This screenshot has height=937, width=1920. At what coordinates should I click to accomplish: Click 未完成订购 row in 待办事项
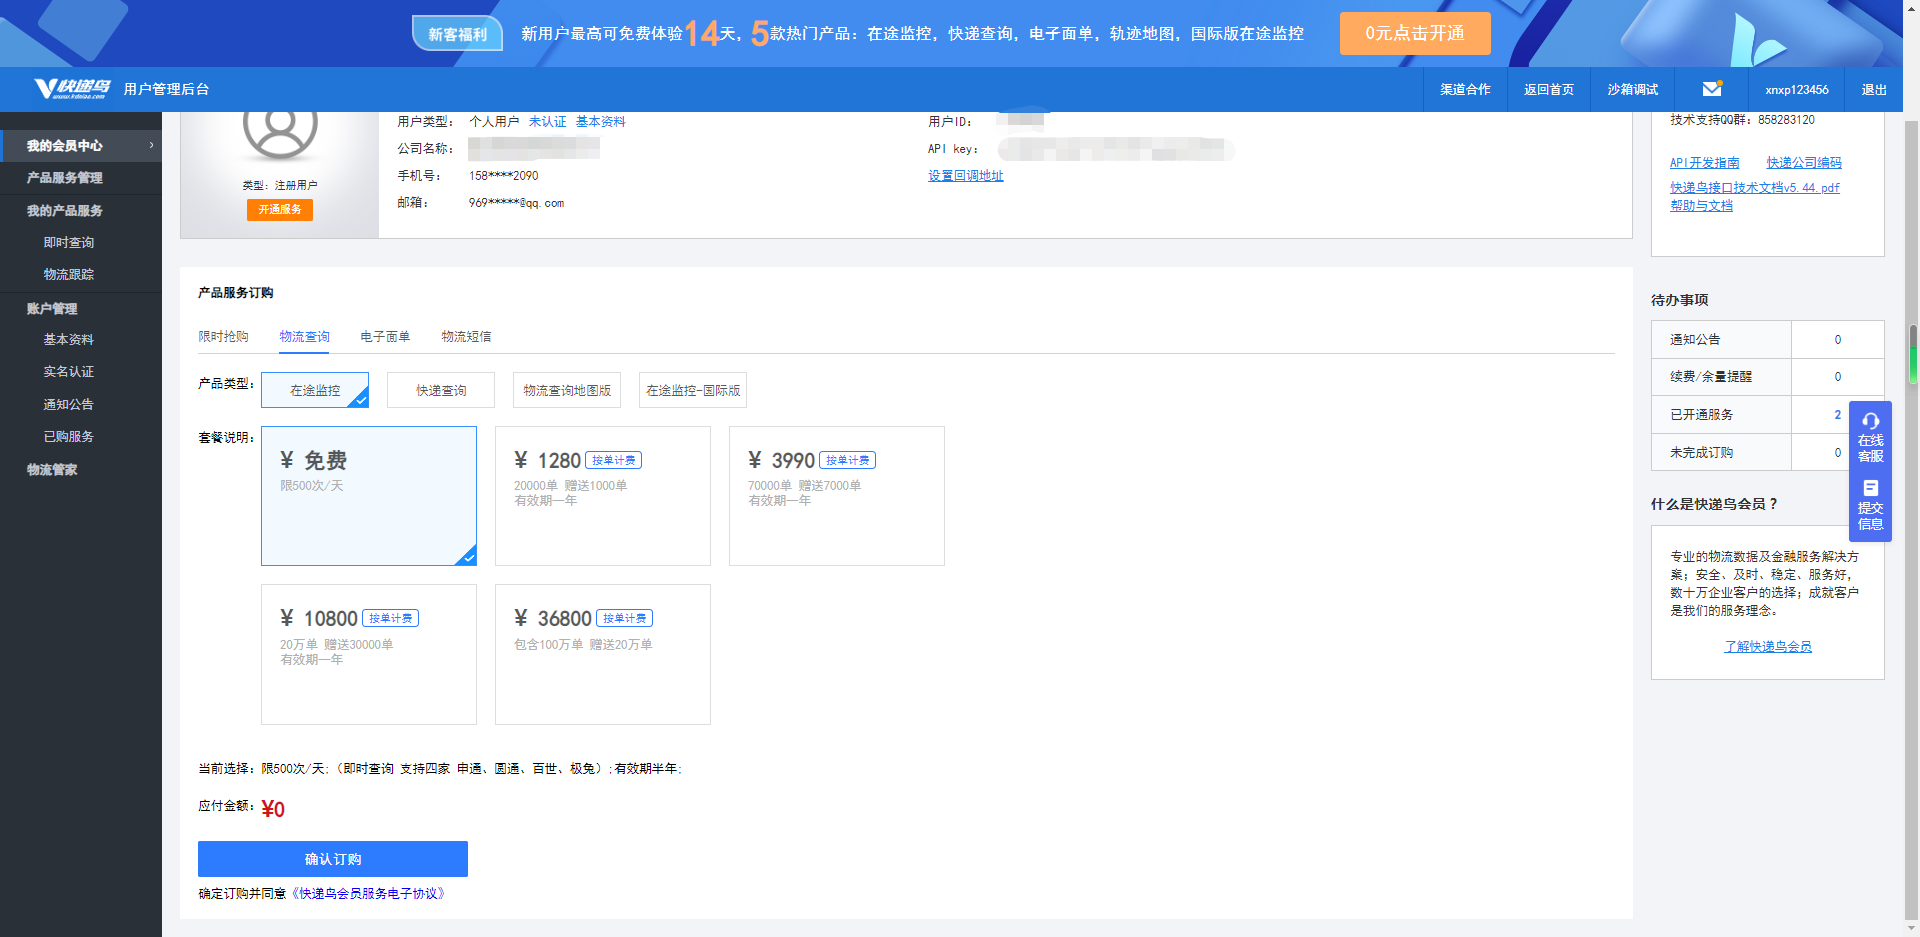tap(1768, 452)
